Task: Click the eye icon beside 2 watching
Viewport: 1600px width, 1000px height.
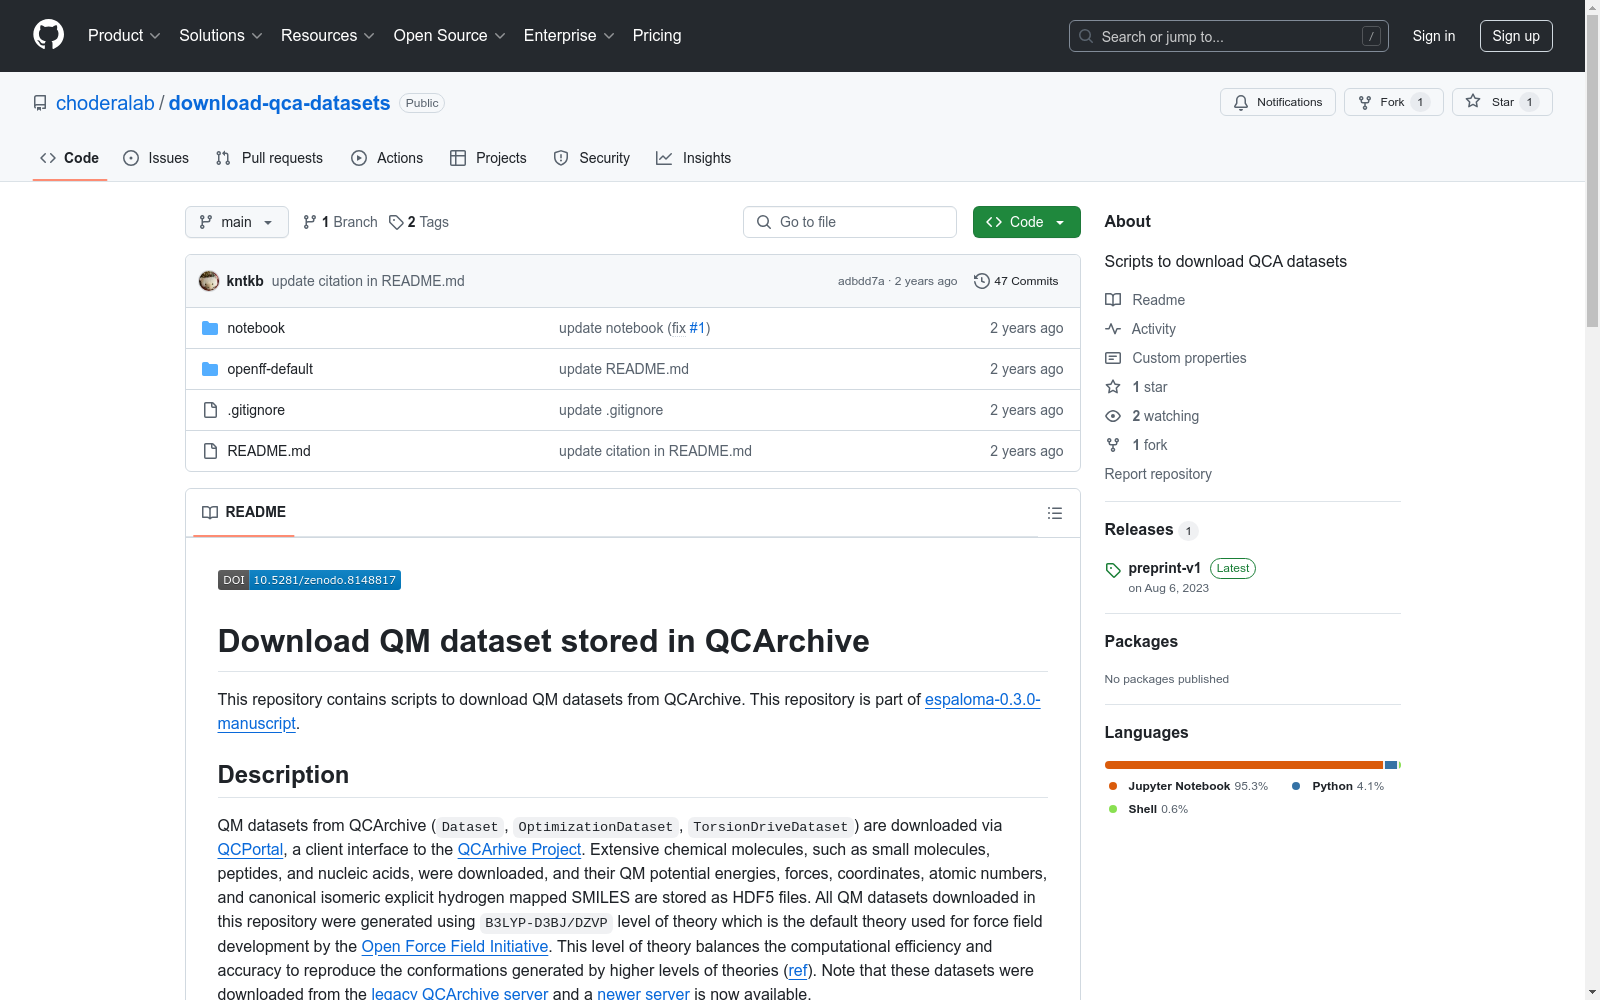Action: [x=1113, y=416]
